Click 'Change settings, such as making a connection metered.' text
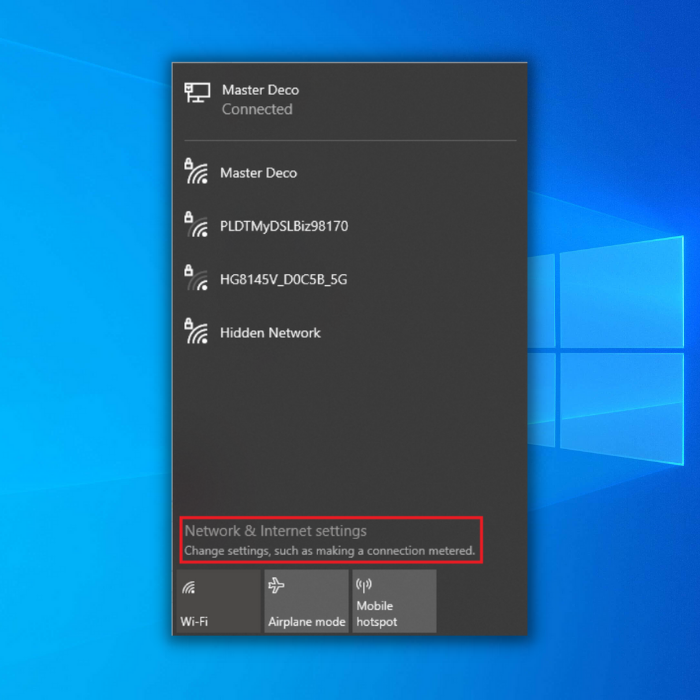The image size is (700, 700). (x=329, y=550)
